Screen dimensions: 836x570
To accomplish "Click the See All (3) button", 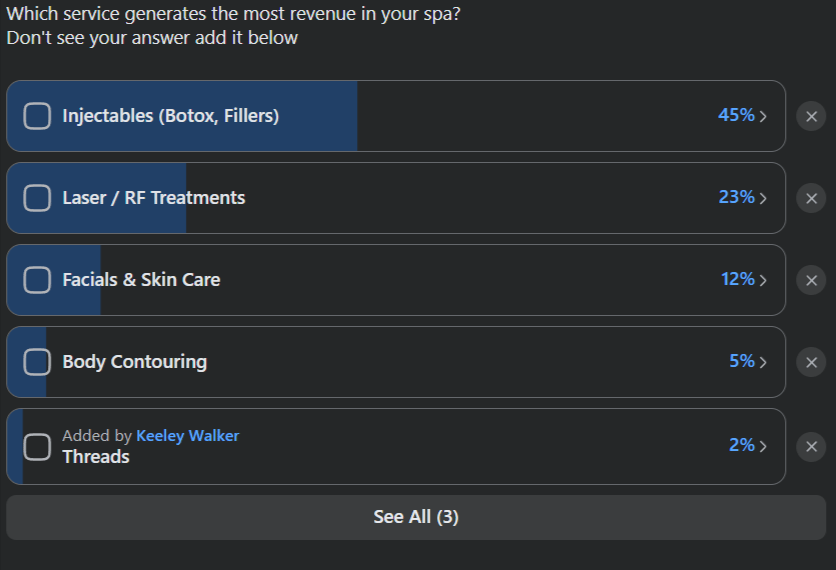I will 416,517.
